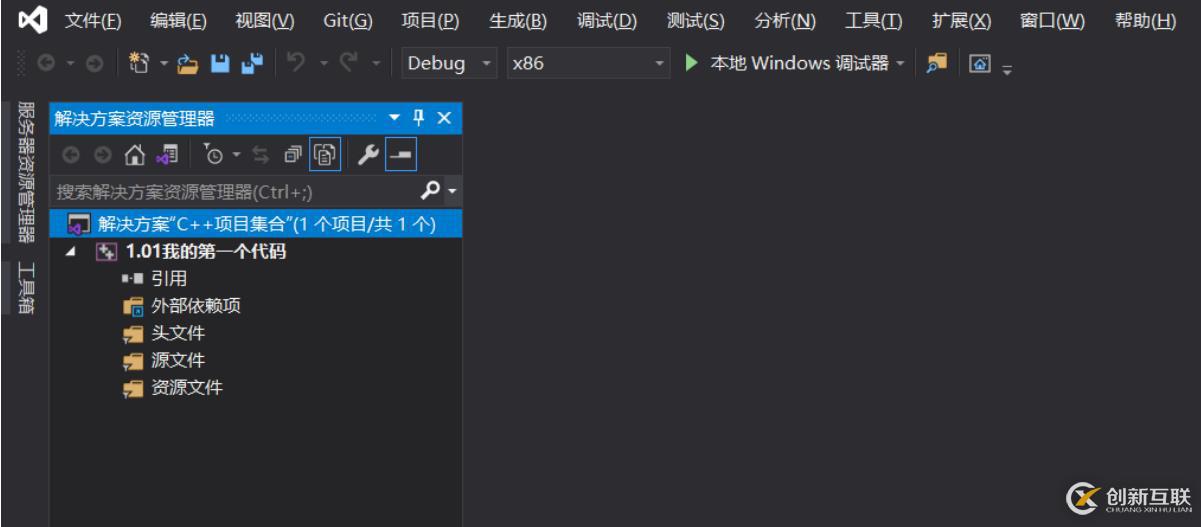Open the main toolbar overflow options

coord(1007,69)
